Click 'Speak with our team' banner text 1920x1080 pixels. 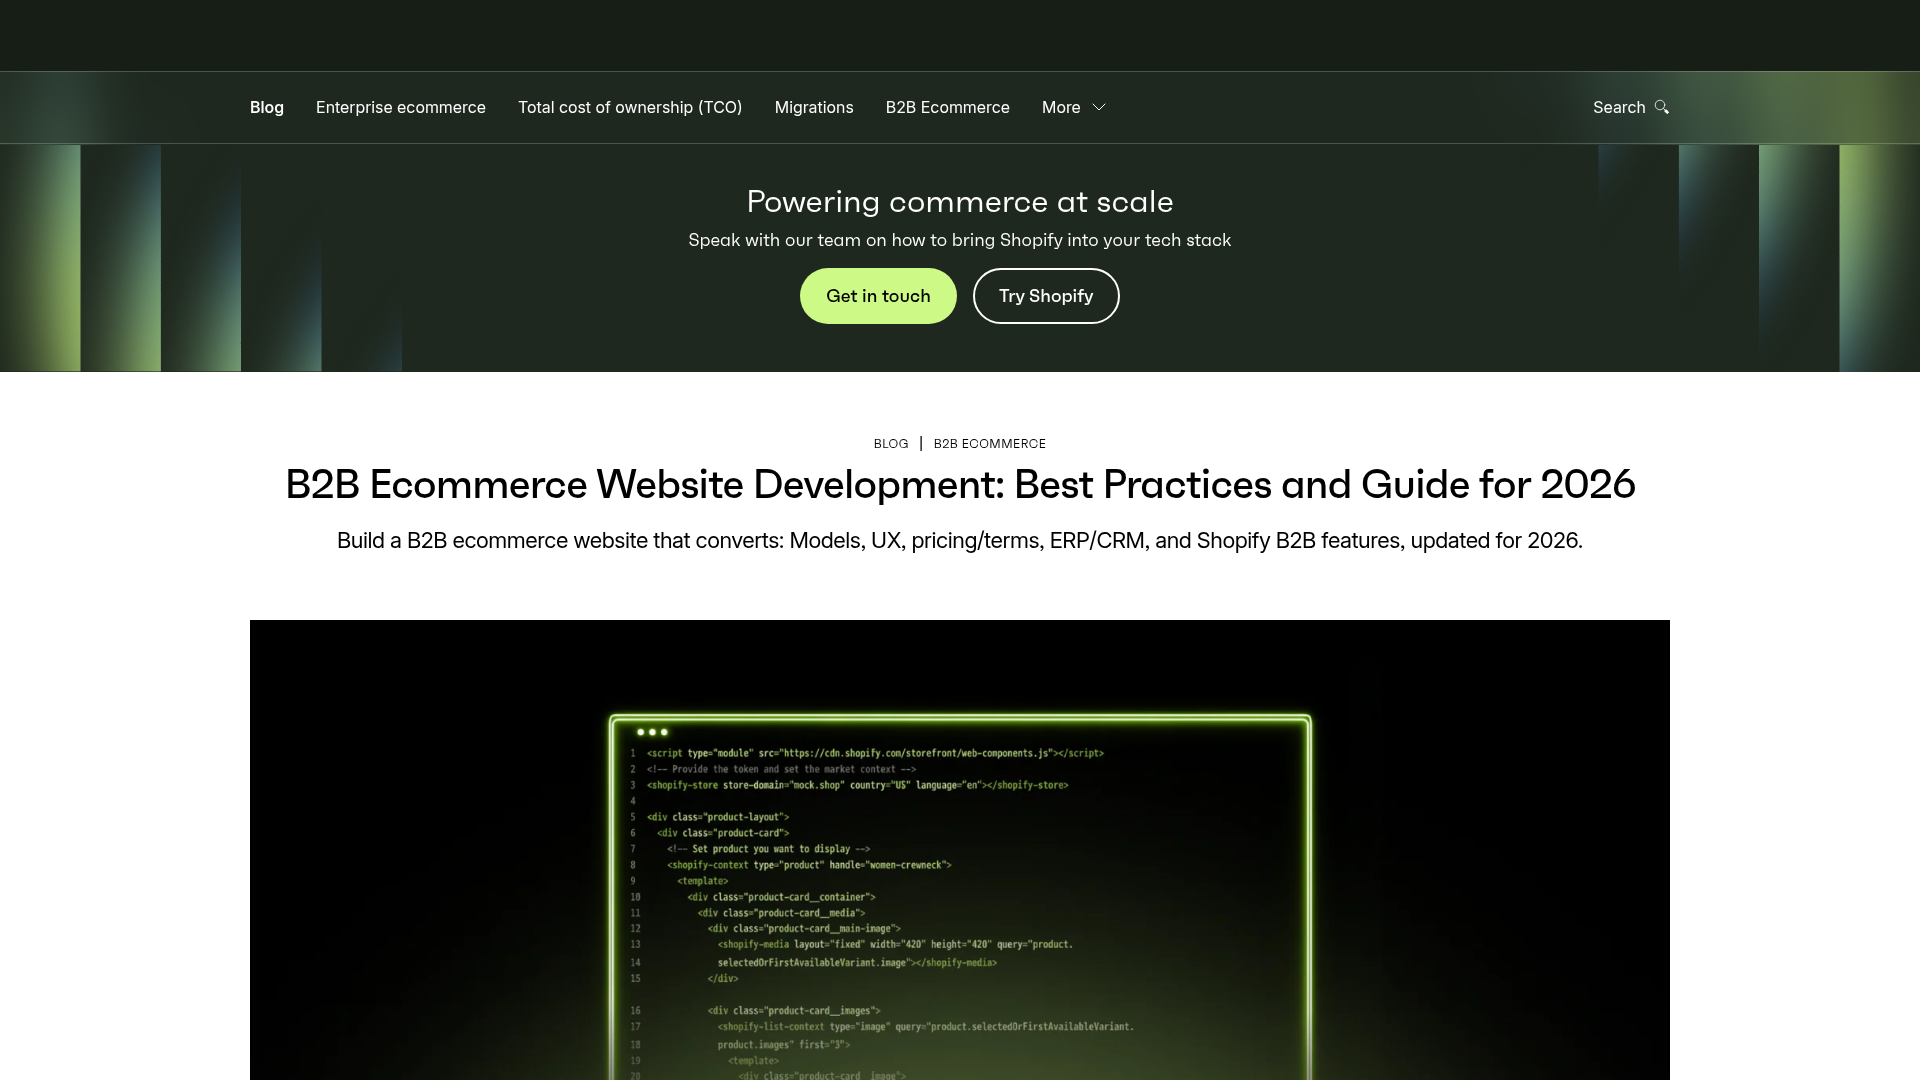pyautogui.click(x=960, y=240)
